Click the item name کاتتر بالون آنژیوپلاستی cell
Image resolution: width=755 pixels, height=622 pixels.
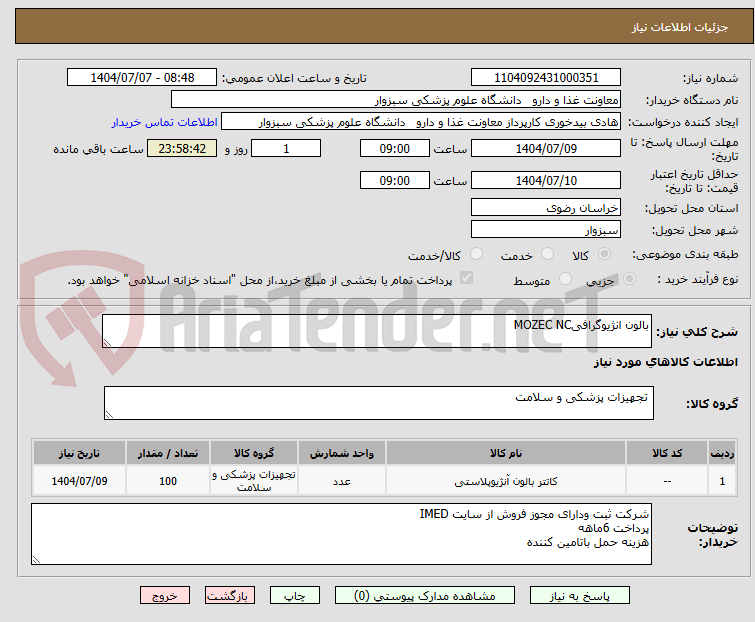(x=506, y=481)
